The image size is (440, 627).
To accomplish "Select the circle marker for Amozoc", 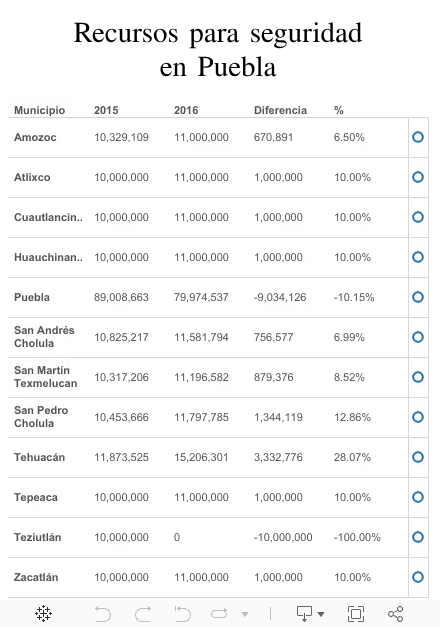I will coord(418,137).
